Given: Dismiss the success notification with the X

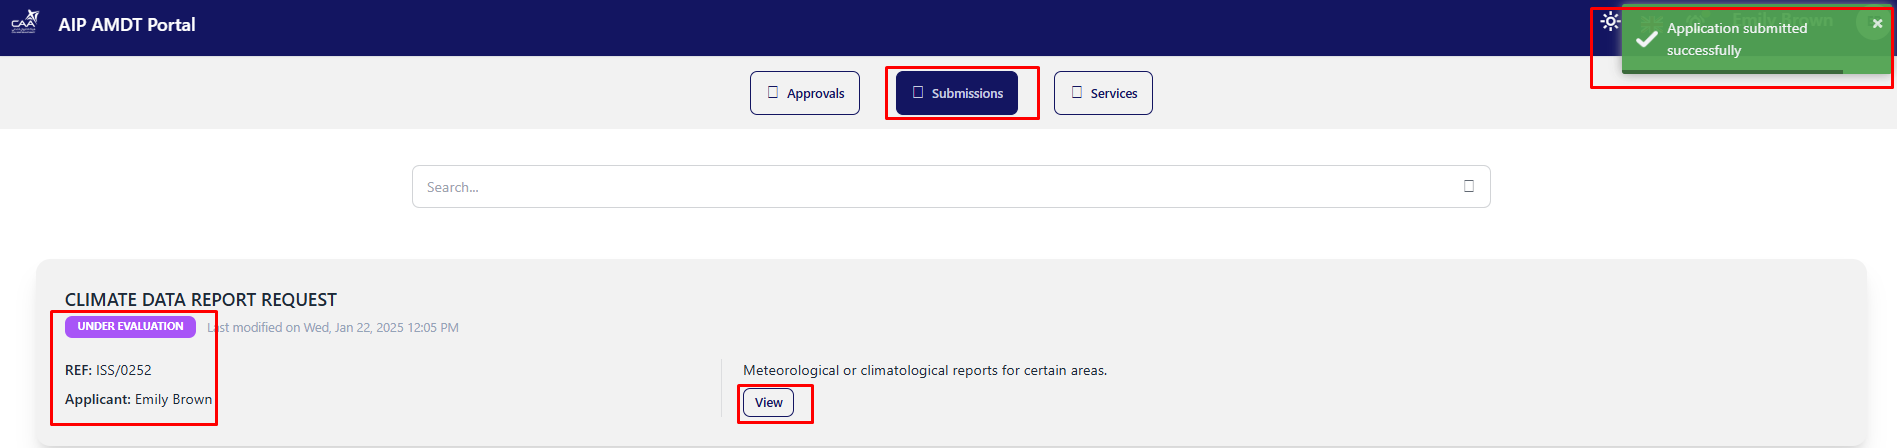Looking at the screenshot, I should tap(1876, 24).
